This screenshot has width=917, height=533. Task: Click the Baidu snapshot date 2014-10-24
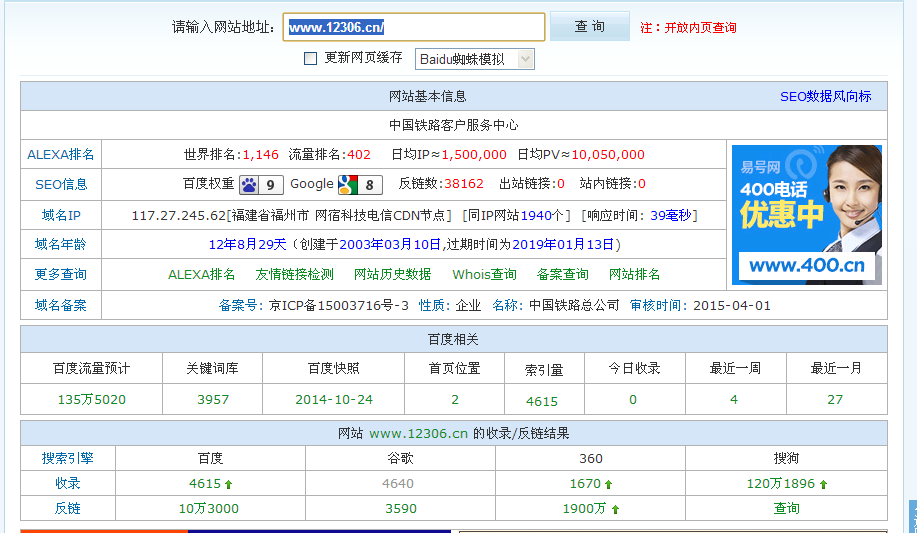point(334,400)
